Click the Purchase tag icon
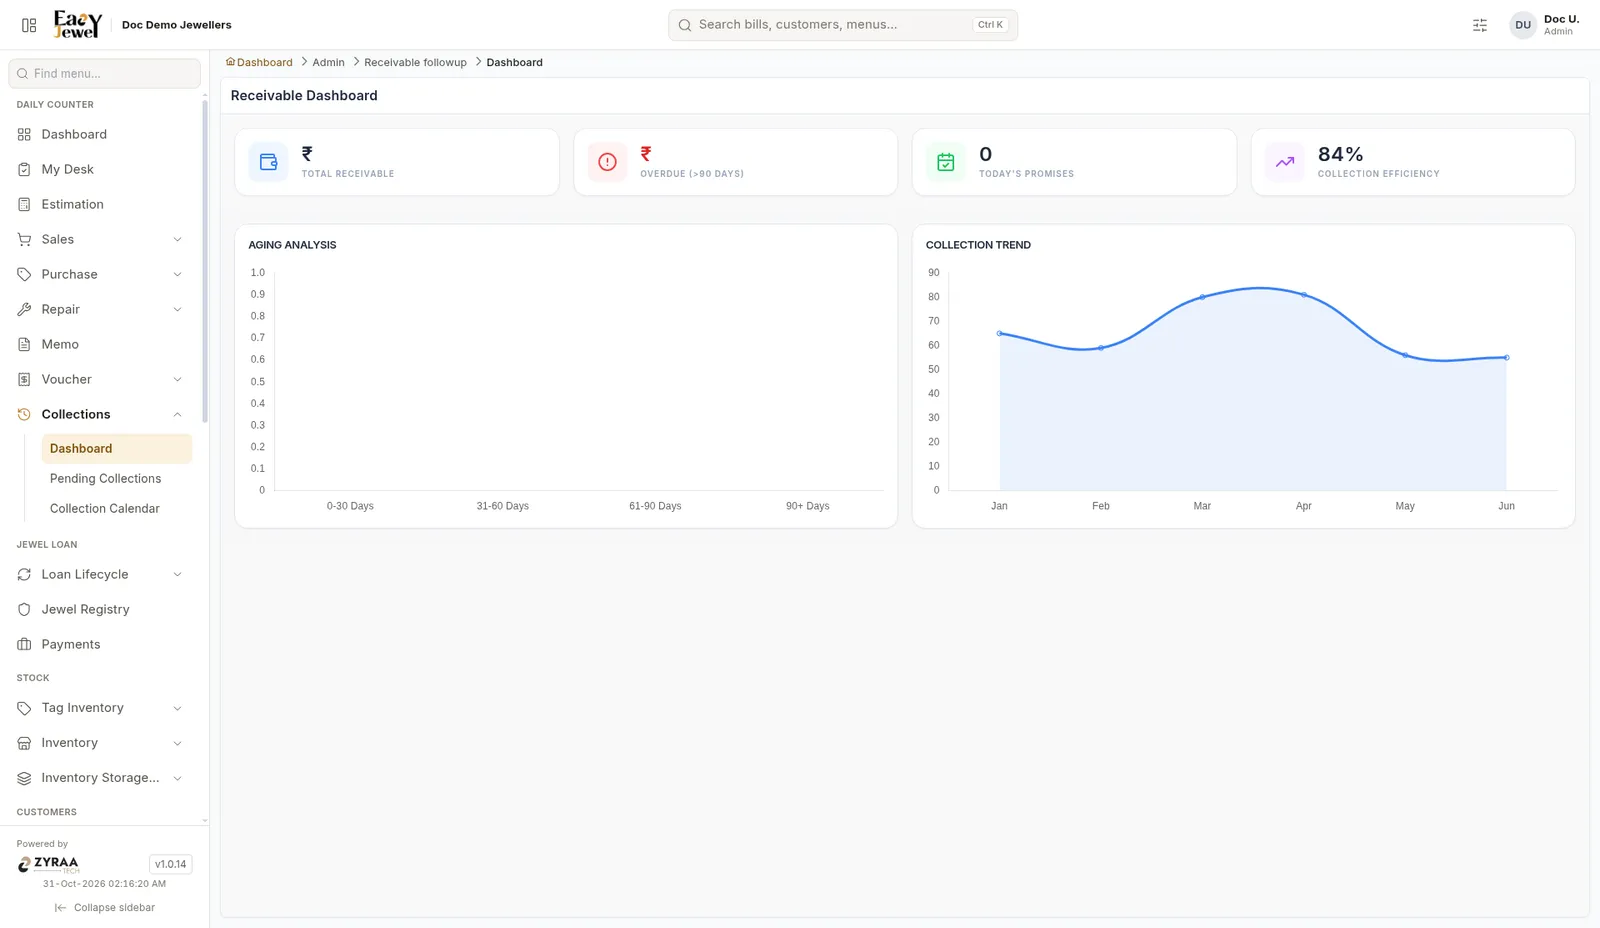 tap(24, 274)
